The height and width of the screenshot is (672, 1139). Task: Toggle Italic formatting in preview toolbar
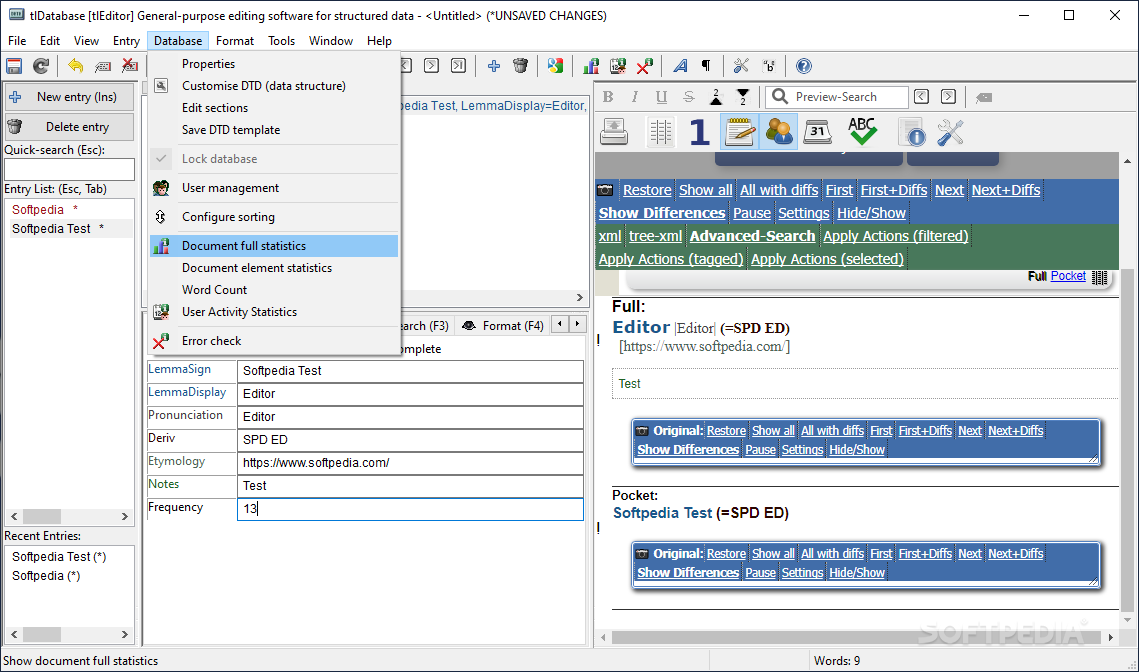[634, 97]
